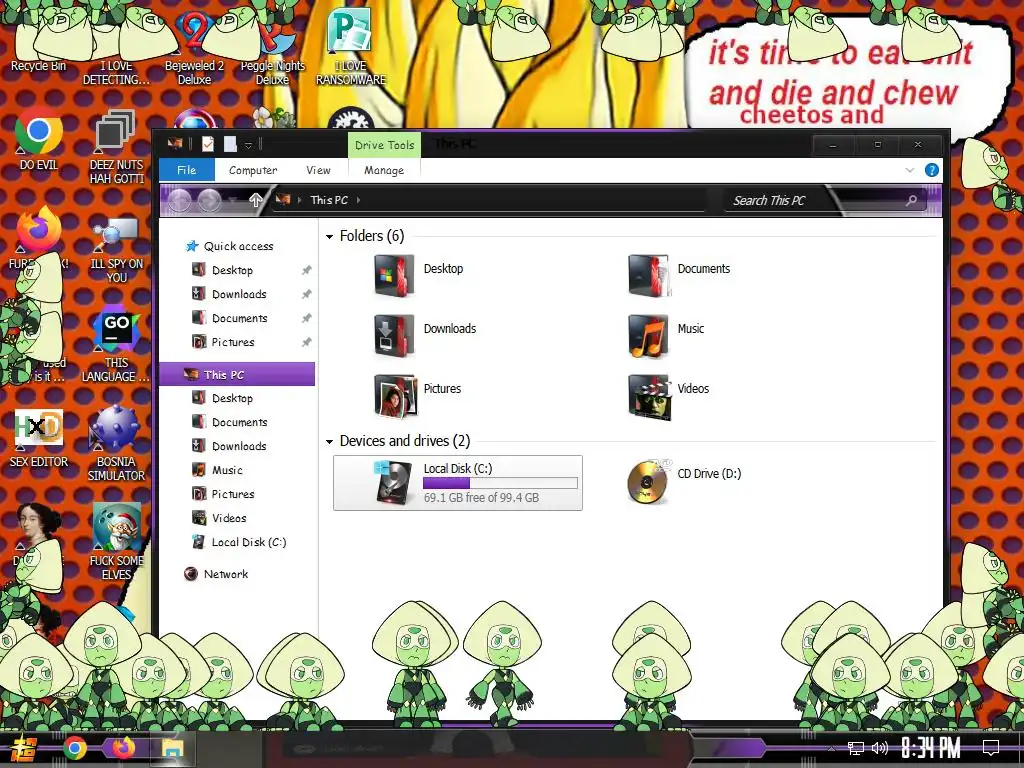Open the Desktop folder in Folders section
This screenshot has height=768, width=1024.
419,275
